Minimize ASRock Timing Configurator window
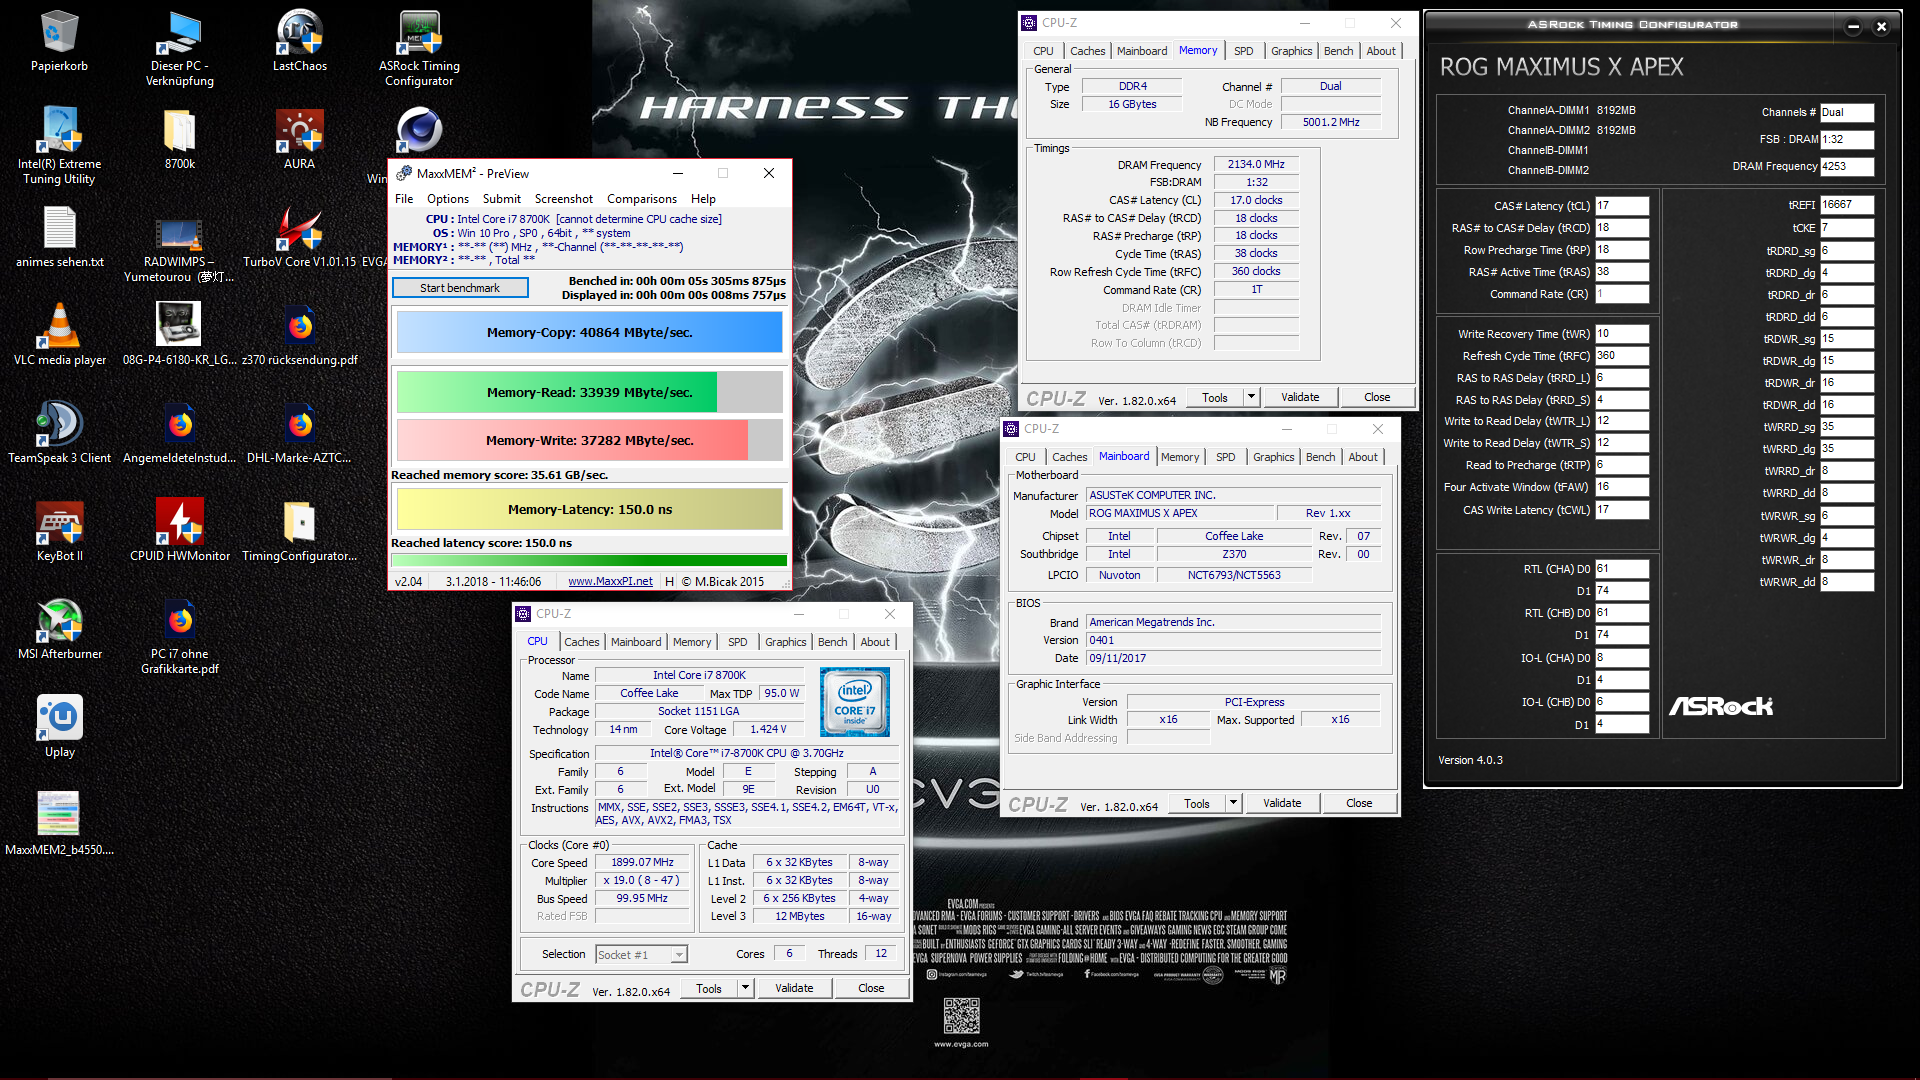The width and height of the screenshot is (1920, 1080). pyautogui.click(x=1853, y=27)
